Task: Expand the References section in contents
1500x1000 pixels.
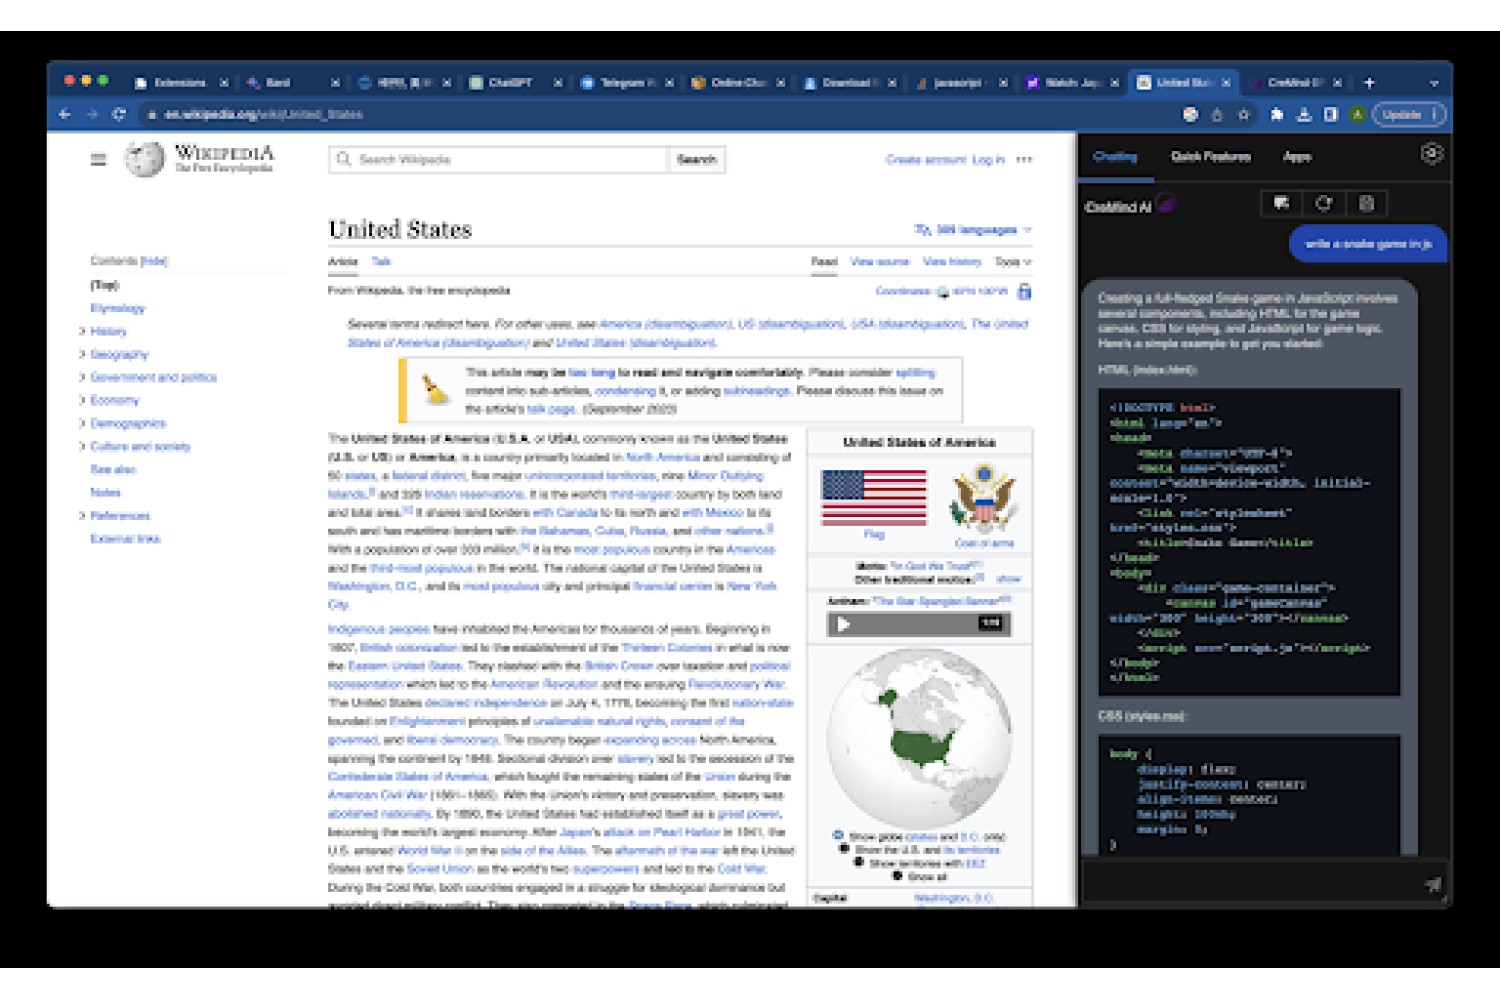Action: (x=82, y=516)
